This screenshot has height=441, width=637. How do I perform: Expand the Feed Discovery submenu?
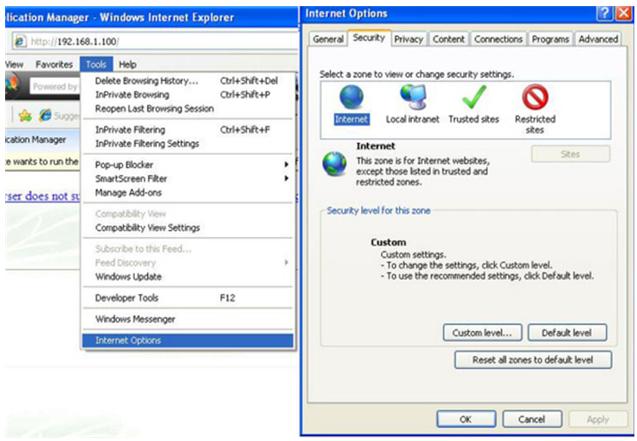tap(187, 263)
